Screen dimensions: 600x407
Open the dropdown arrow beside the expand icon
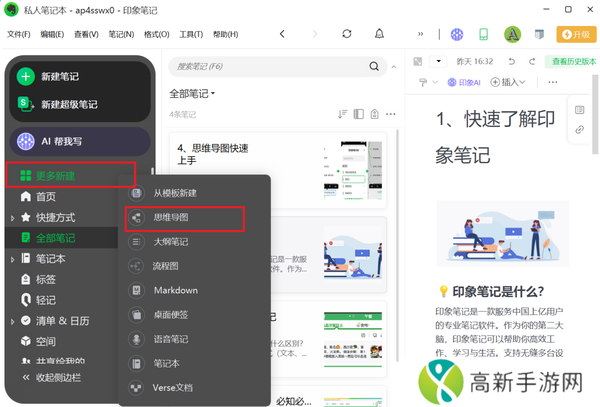pos(439,61)
